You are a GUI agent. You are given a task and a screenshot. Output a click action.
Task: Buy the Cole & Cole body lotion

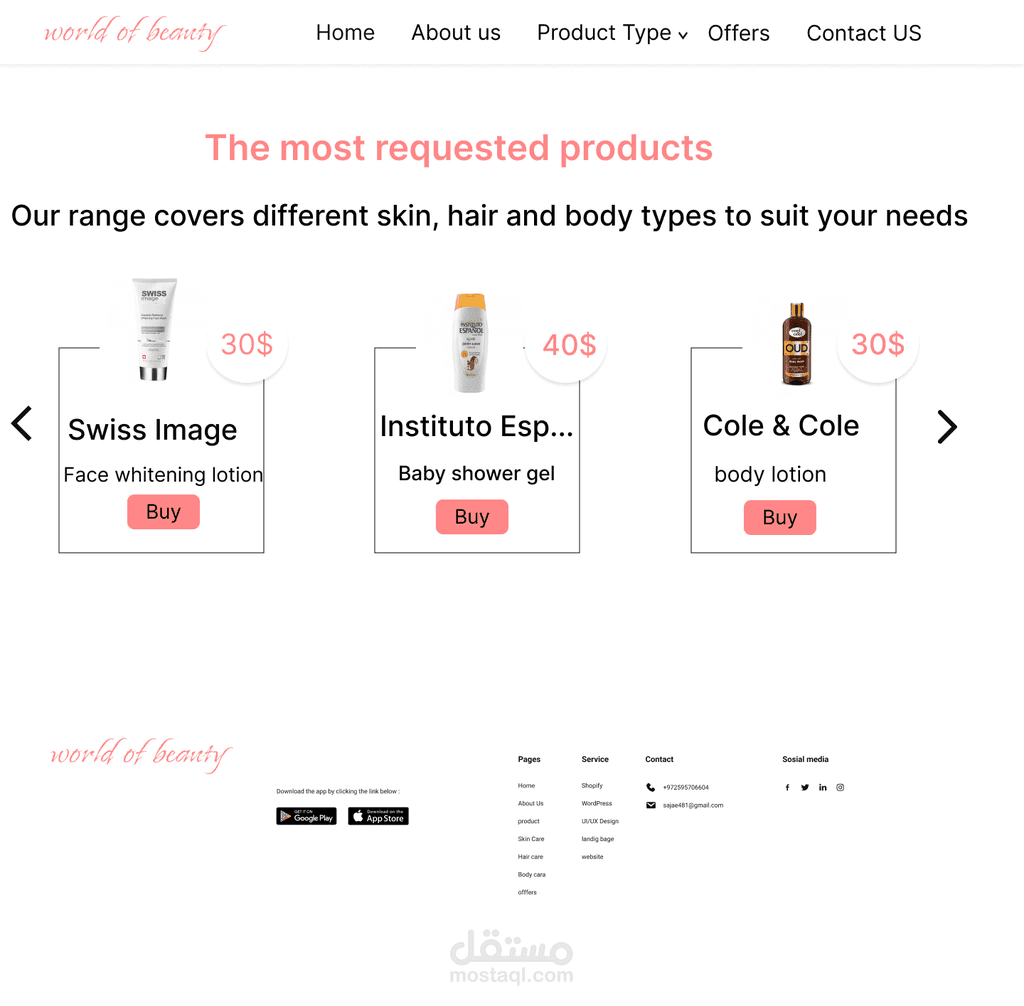[780, 517]
